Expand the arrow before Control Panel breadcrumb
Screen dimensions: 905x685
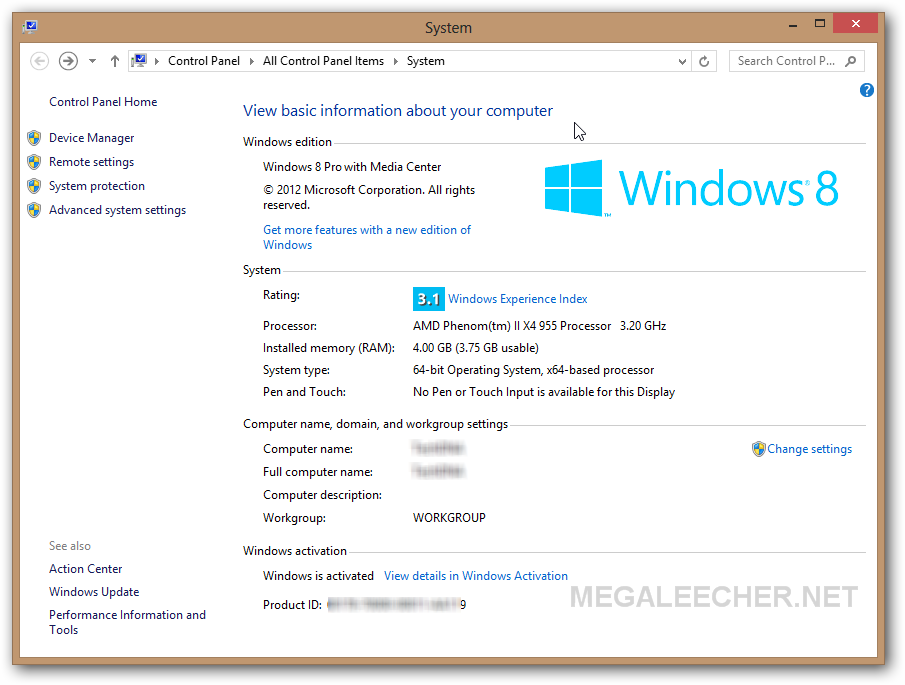[156, 61]
